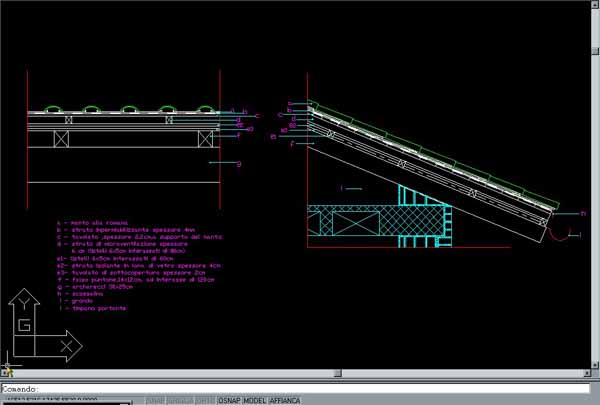Select the 'g' label in left section
The image size is (600, 405).
(x=237, y=163)
